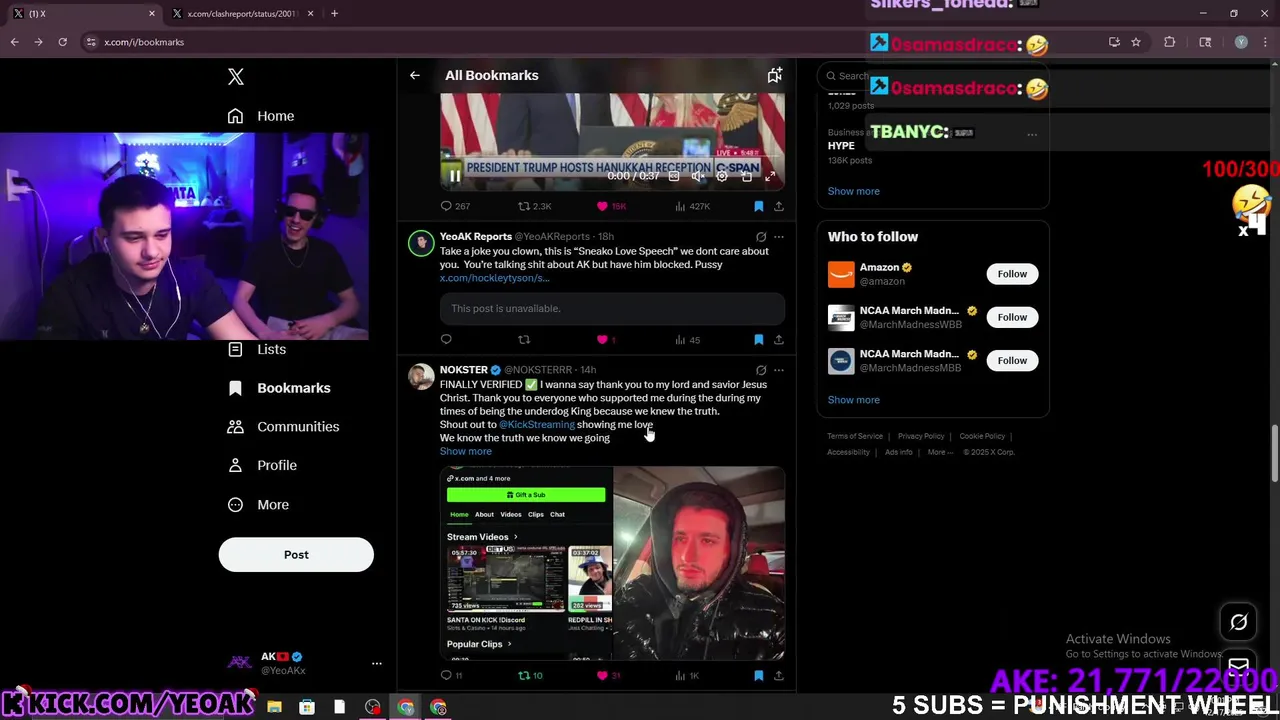Screen dimensions: 1280x720
Task: Remove bookmark on NOKSTER post
Action: click(759, 676)
